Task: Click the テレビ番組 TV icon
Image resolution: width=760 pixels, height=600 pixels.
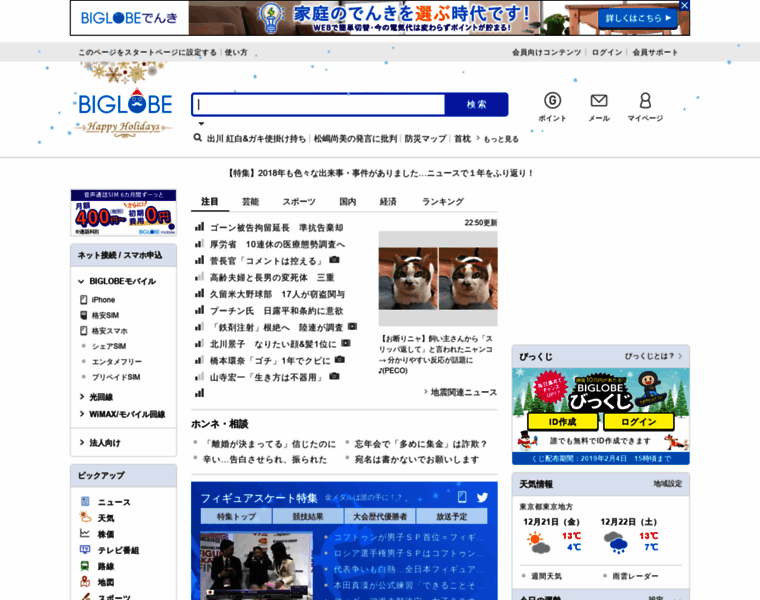Action: point(85,550)
